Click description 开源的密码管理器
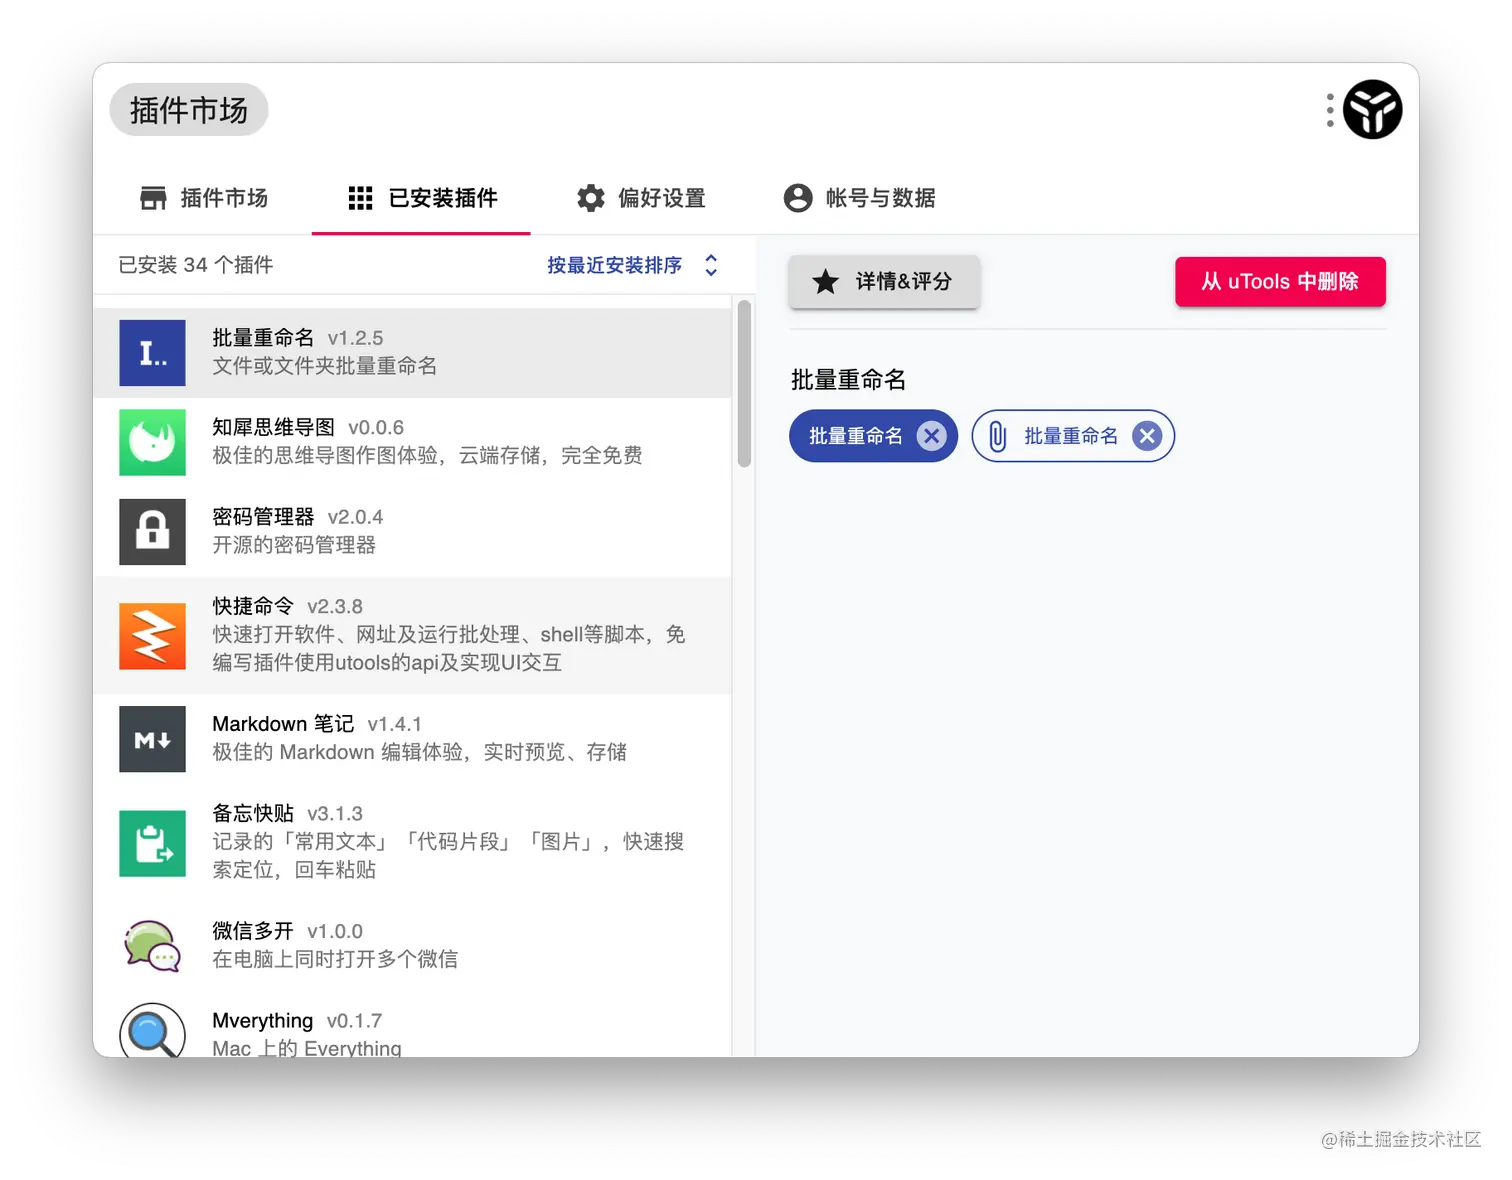 (x=294, y=546)
